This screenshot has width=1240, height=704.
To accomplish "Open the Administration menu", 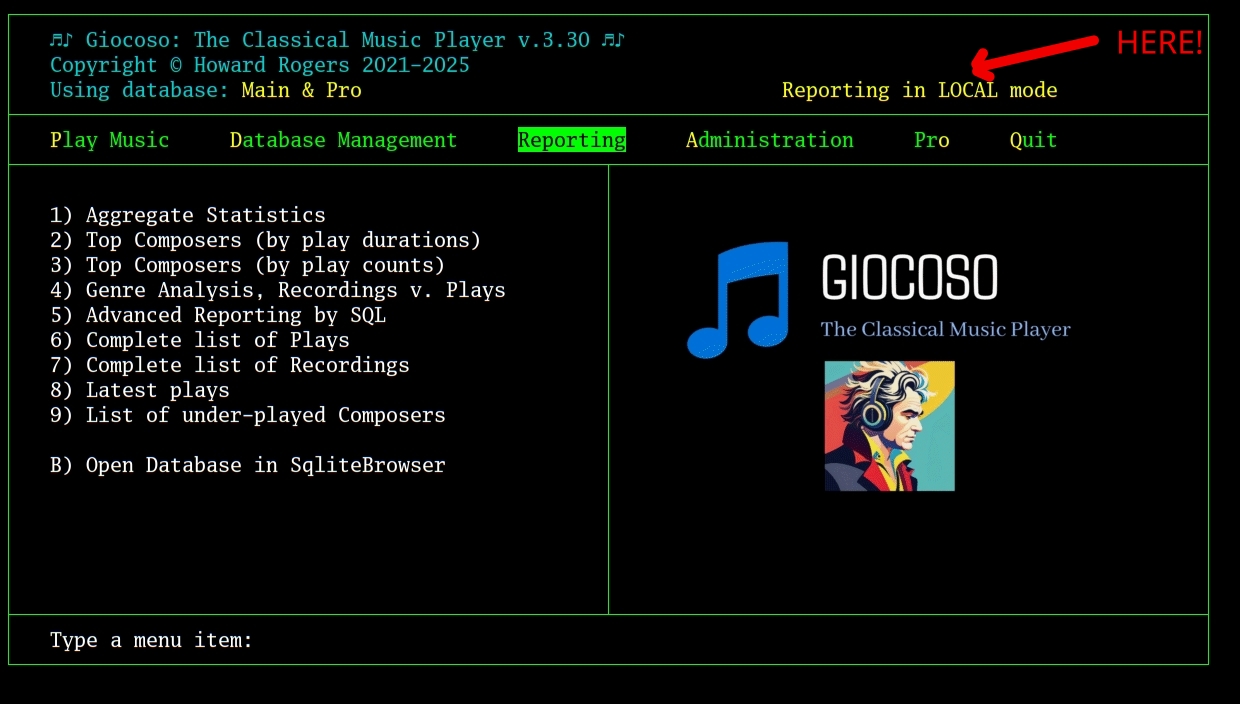I will [769, 140].
